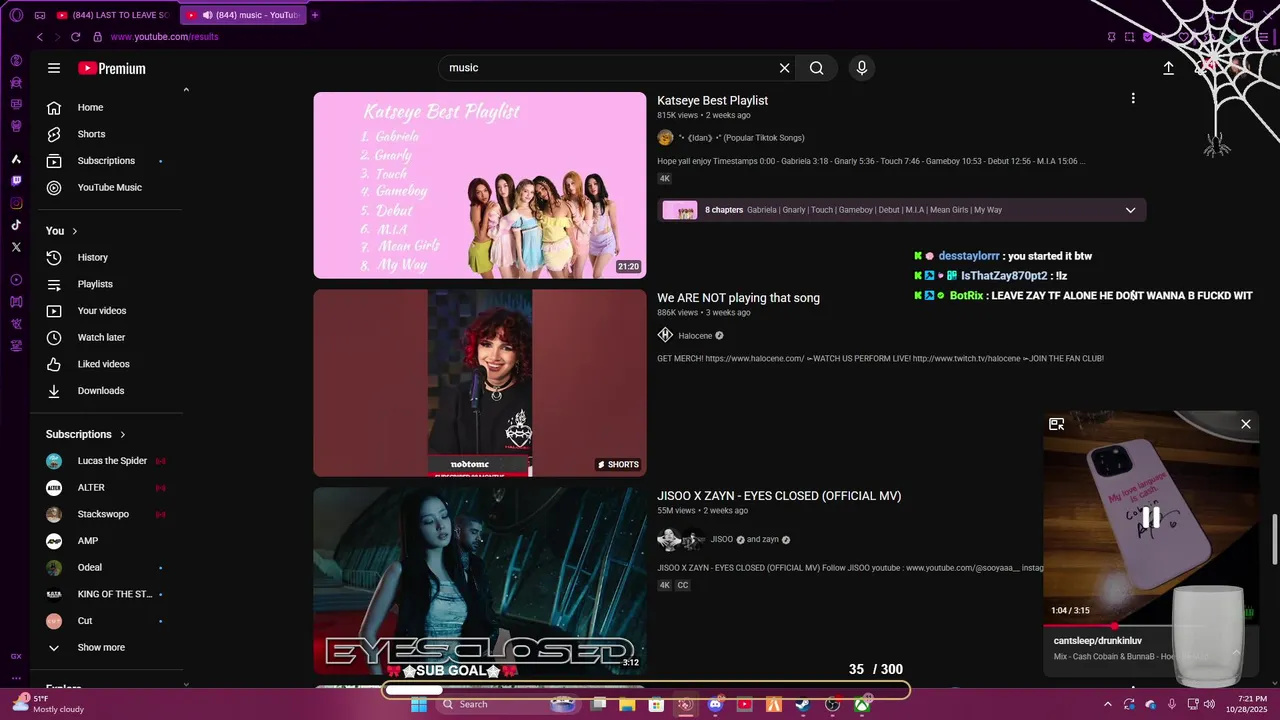Open X (Twitter) in the browser sidebar
Image resolution: width=1280 pixels, height=720 pixels.
(x=16, y=246)
